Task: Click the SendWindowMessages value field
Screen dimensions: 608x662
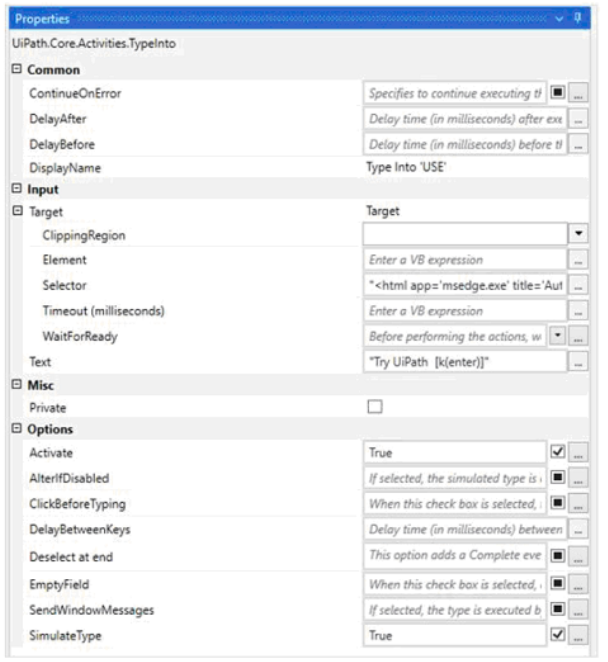Action: pos(455,610)
